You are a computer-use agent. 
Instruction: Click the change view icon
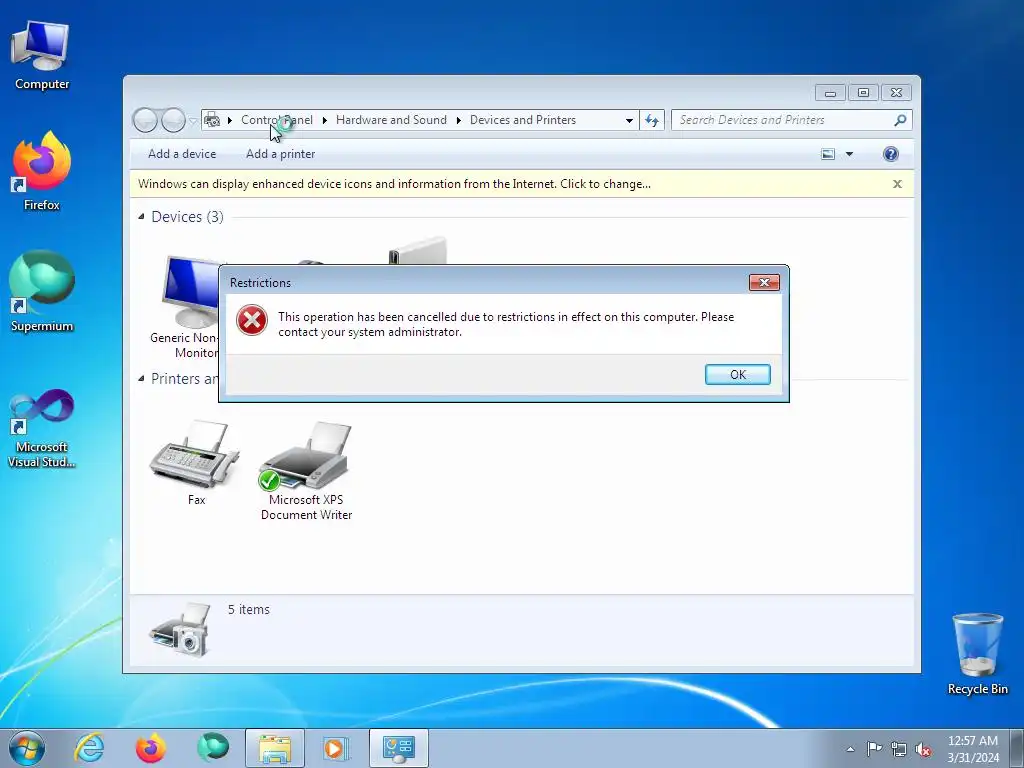point(827,154)
